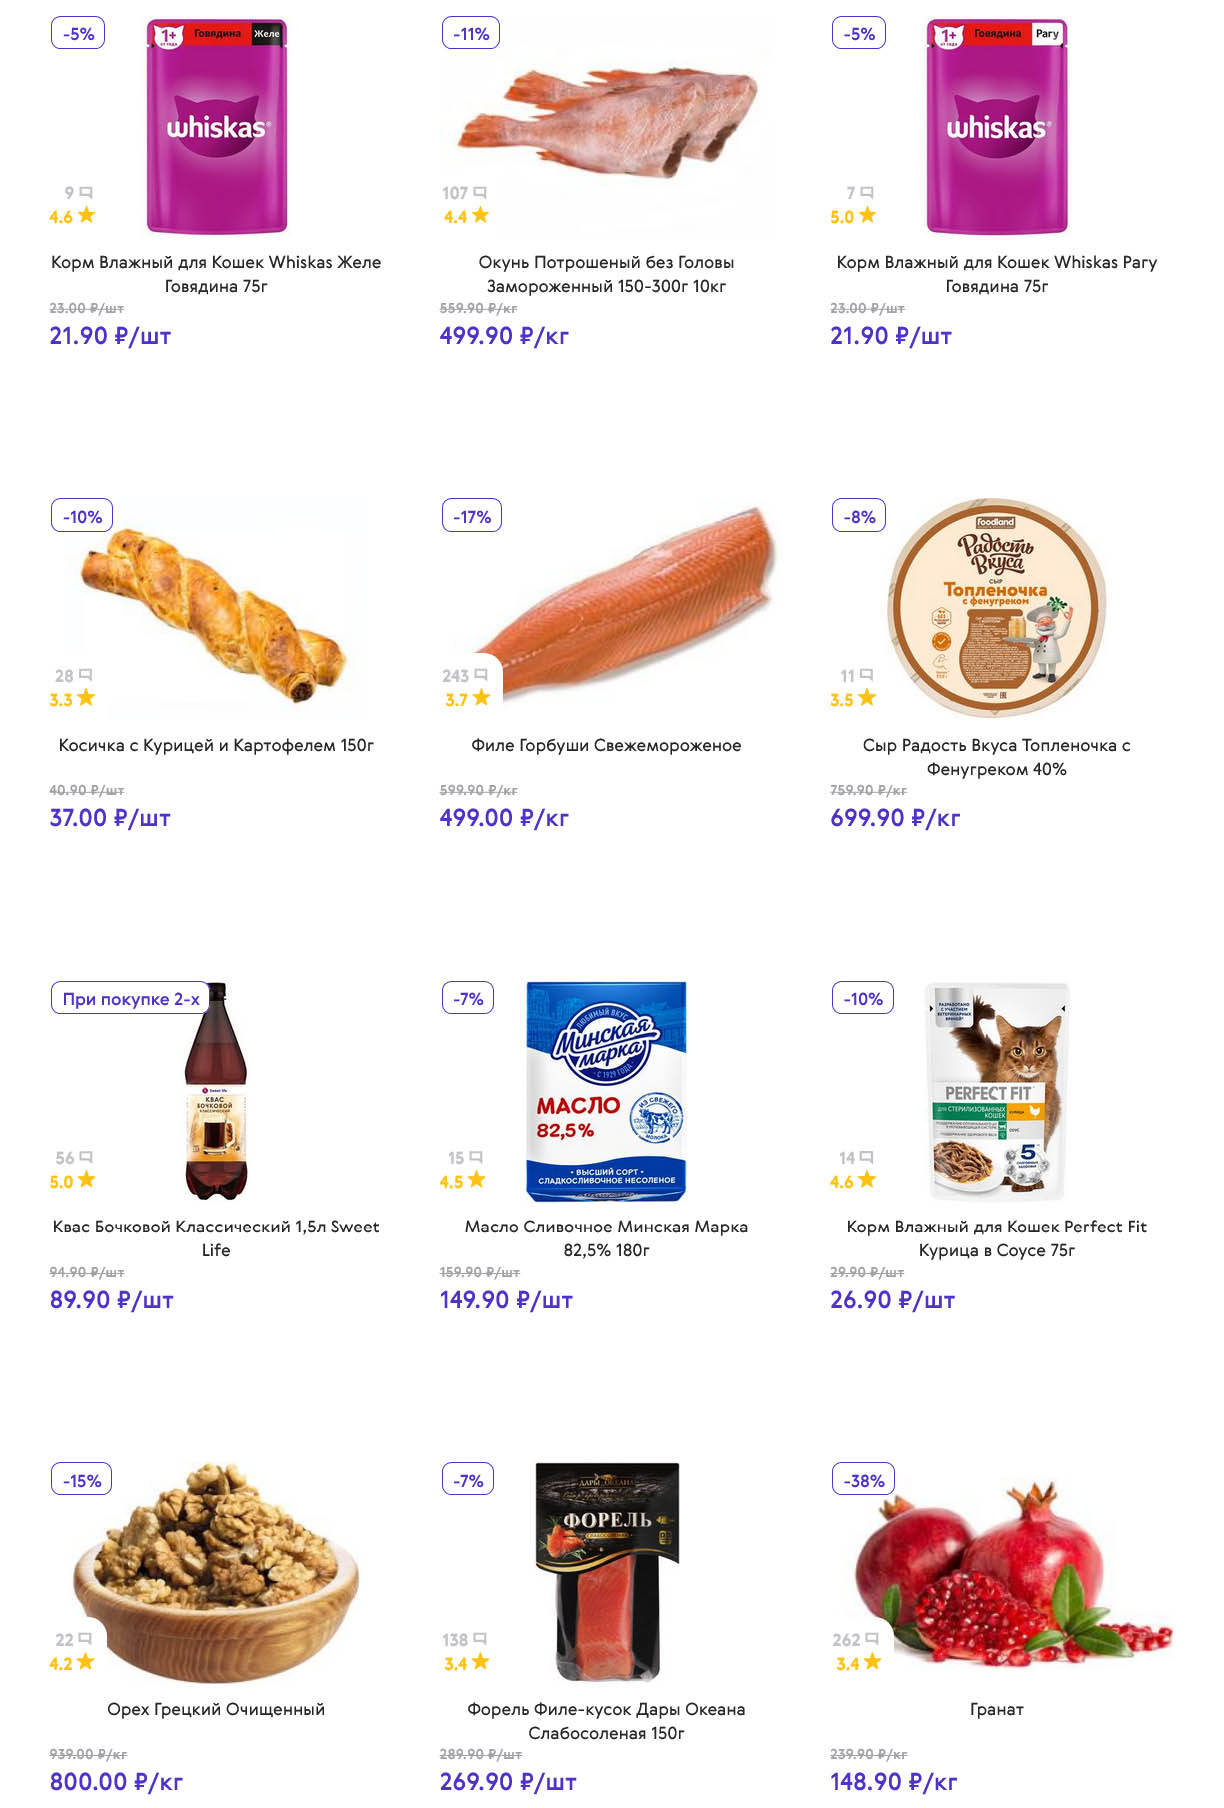
Task: Open the Perfect Fit cat food image
Action: [x=997, y=1090]
